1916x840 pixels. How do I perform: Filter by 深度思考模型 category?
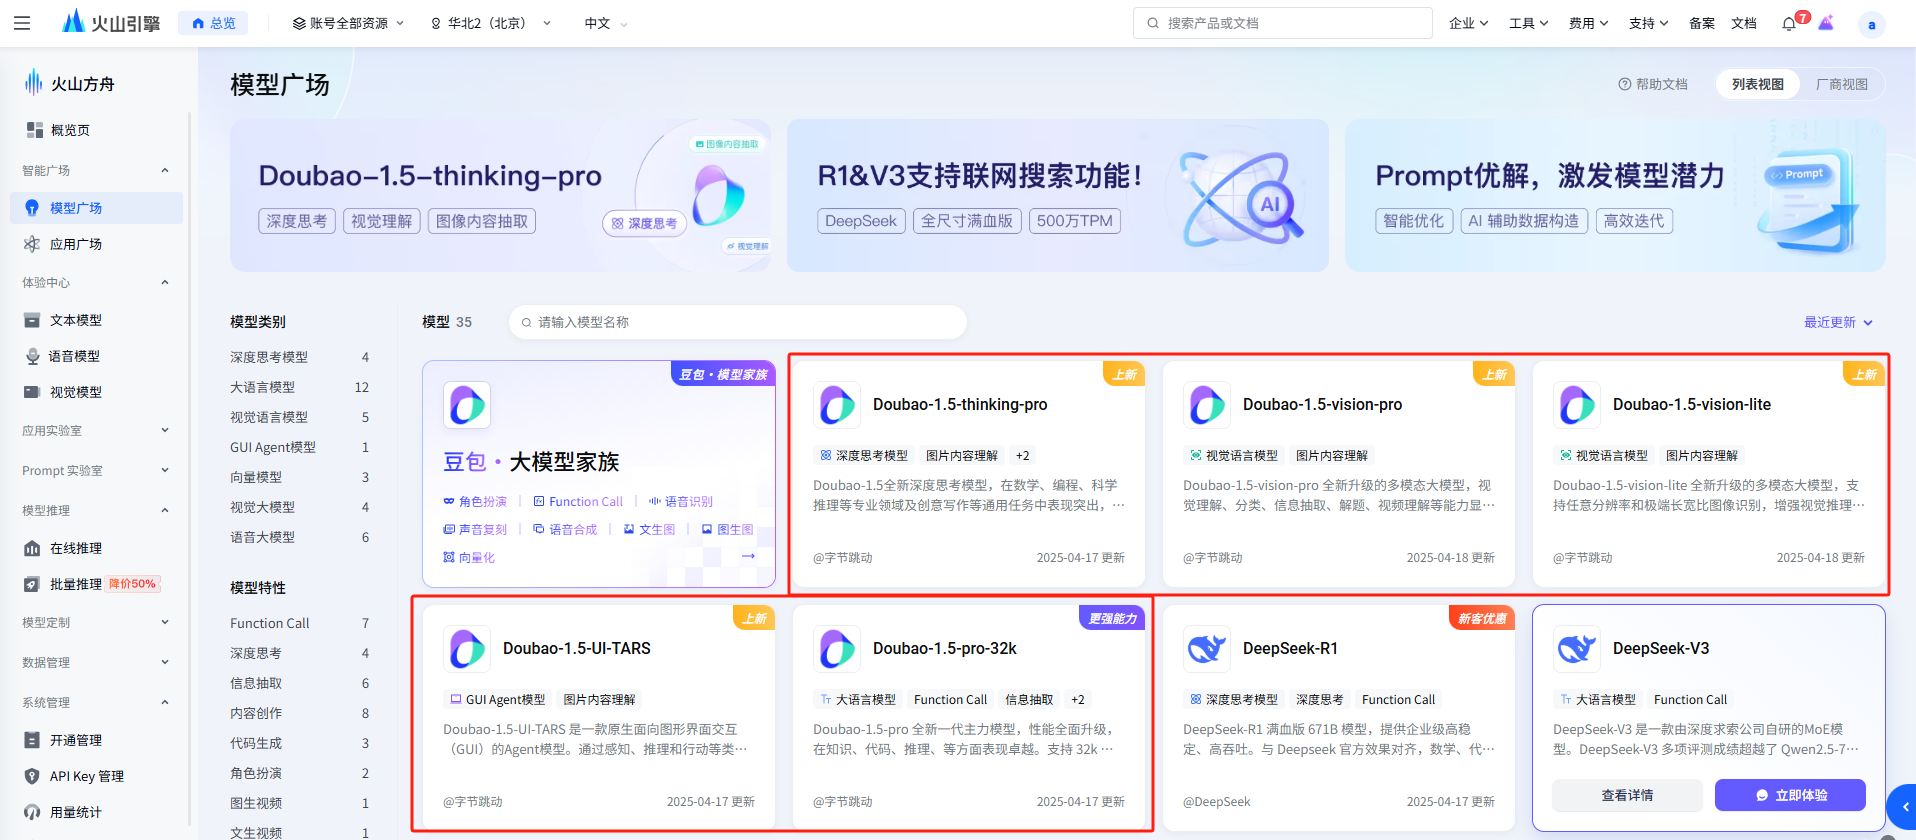click(269, 357)
